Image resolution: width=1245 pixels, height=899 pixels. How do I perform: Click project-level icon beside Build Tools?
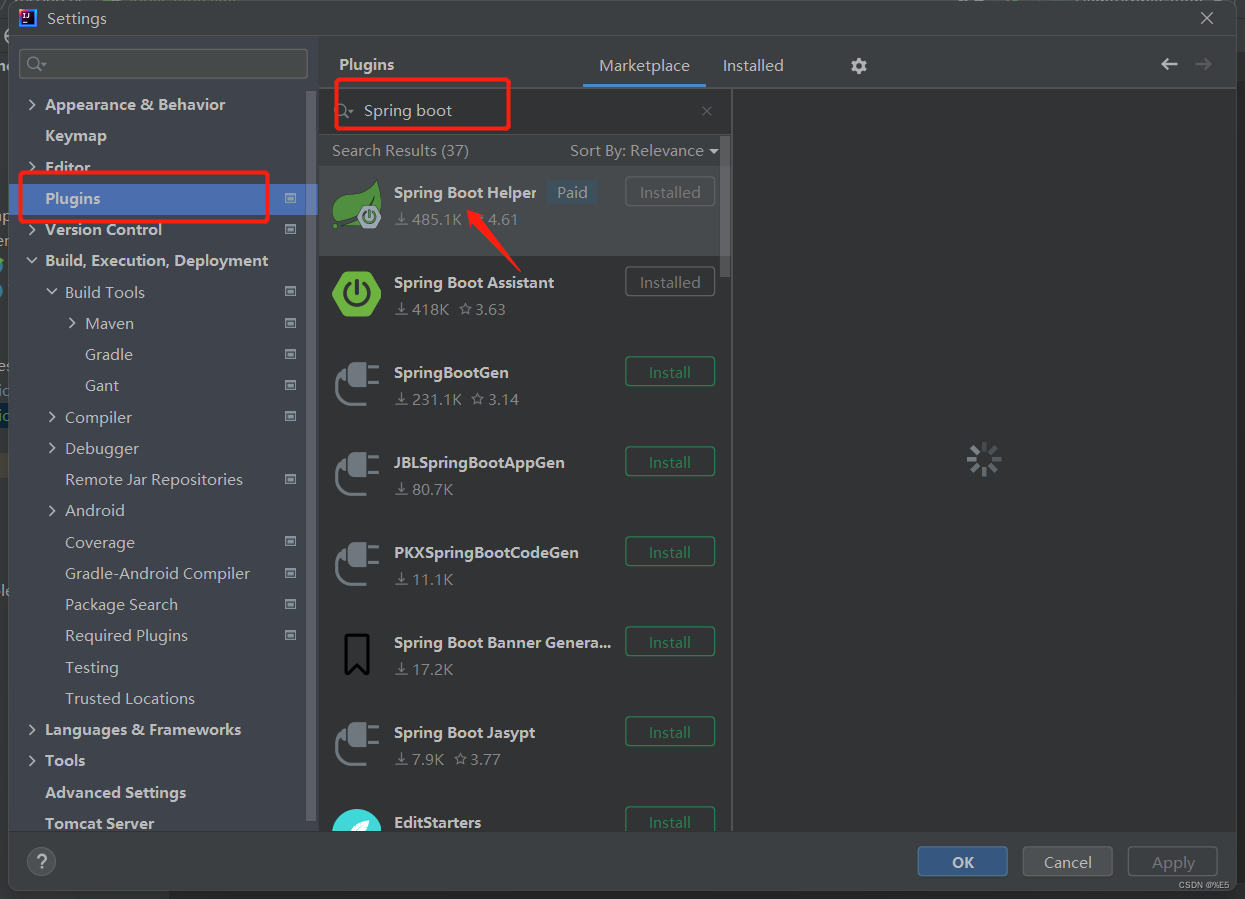coord(290,292)
